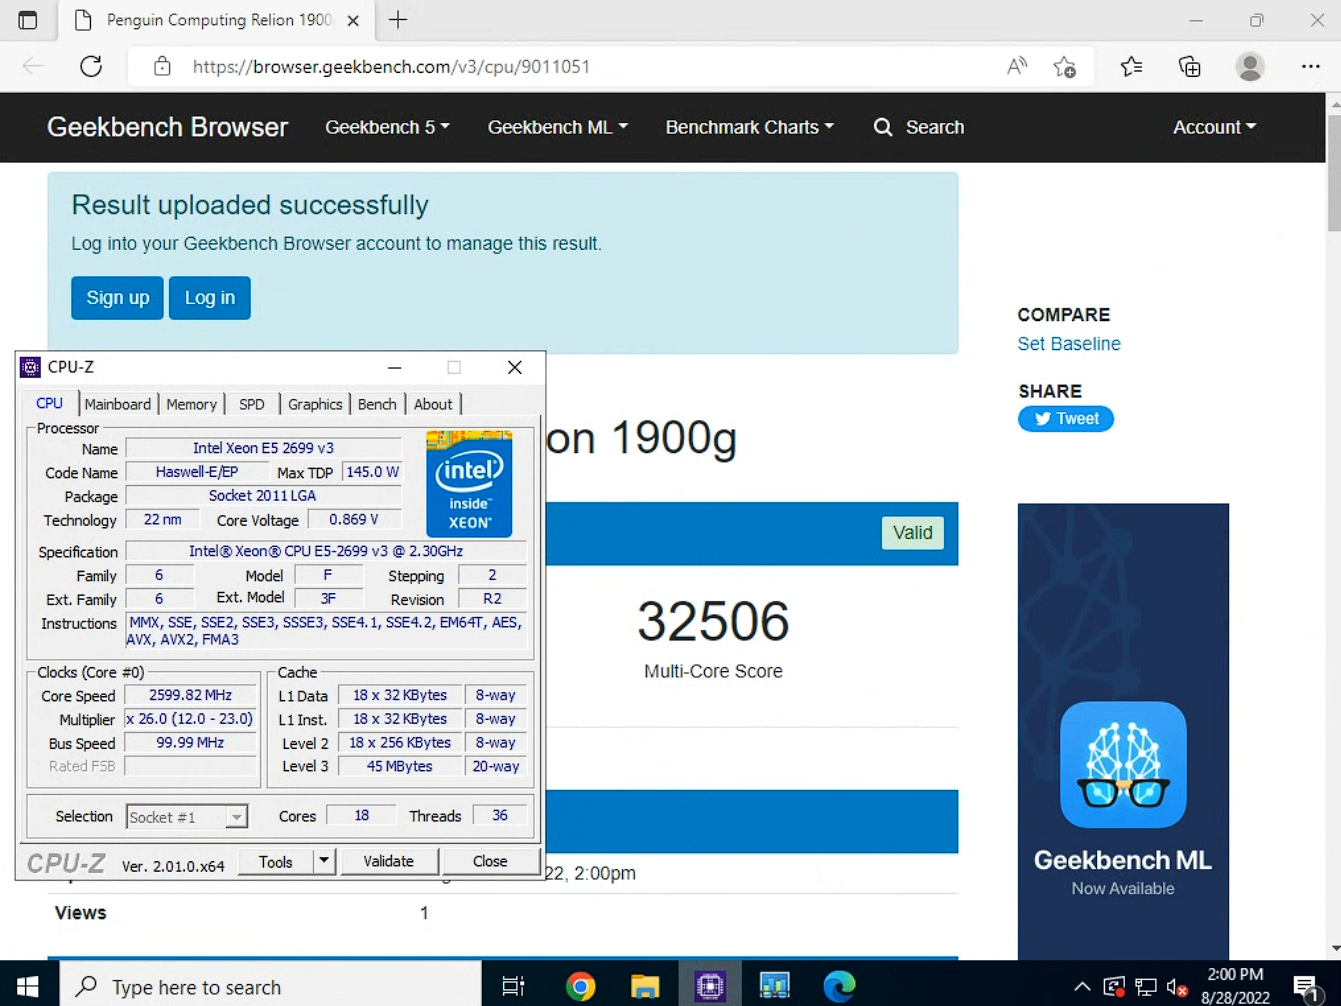Click the Haswell-E/EP code name value
This screenshot has width=1341, height=1006.
click(197, 472)
